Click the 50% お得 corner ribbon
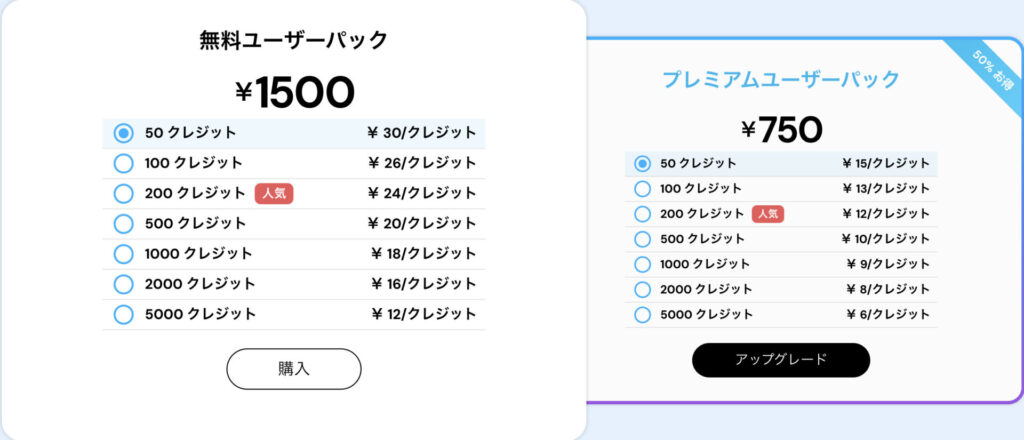The width and height of the screenshot is (1024, 440). 988,71
